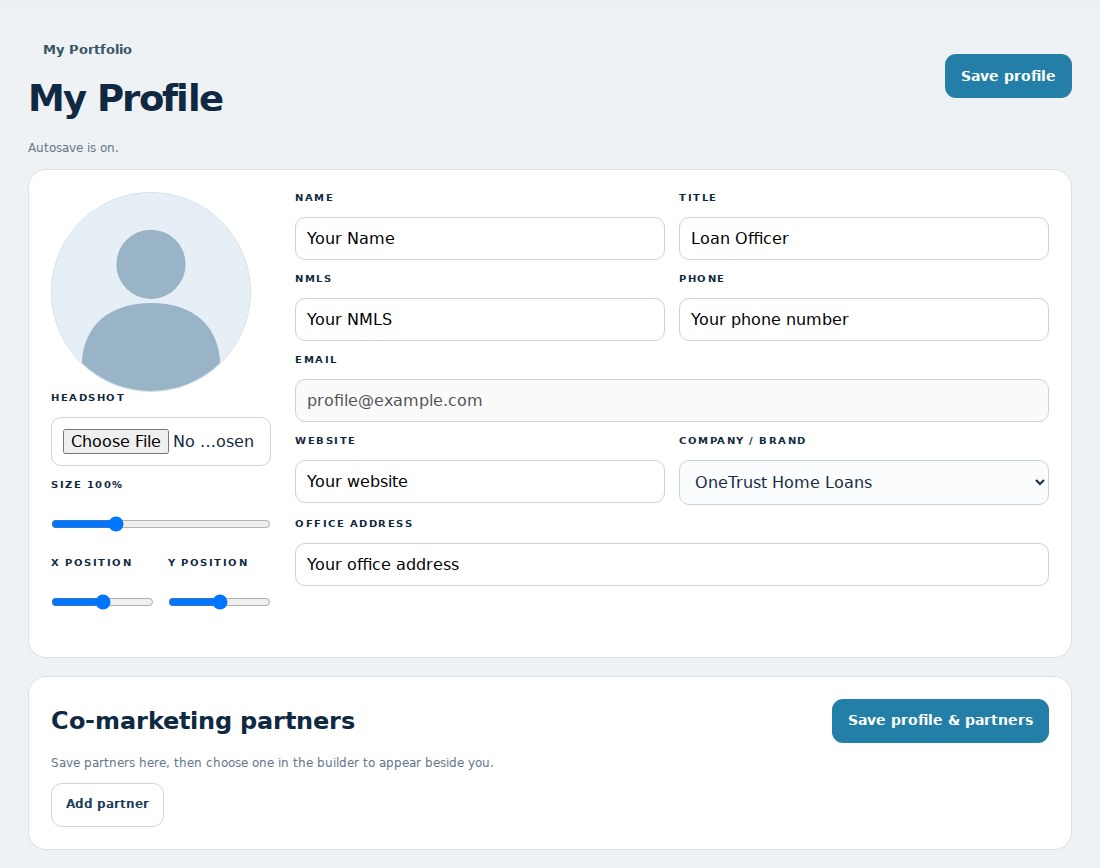This screenshot has height=868, width=1100.
Task: Click the placeholder avatar headshot image
Action: coord(151,291)
